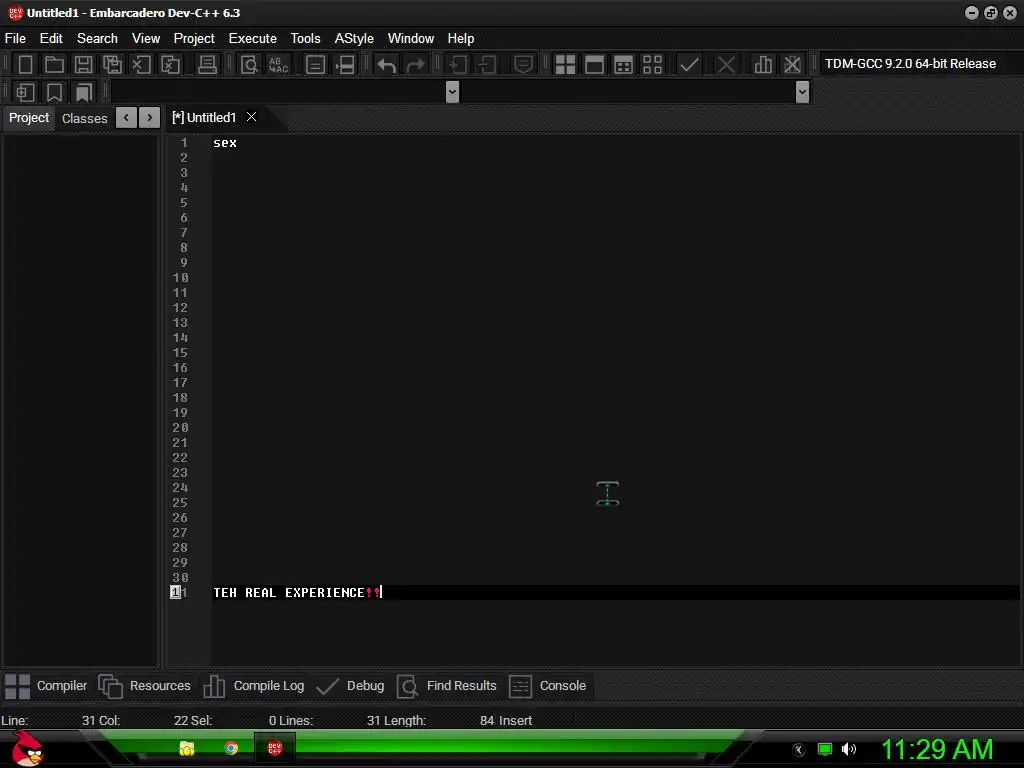1024x768 pixels.
Task: Click the Save All toolbar icon
Action: 112,64
